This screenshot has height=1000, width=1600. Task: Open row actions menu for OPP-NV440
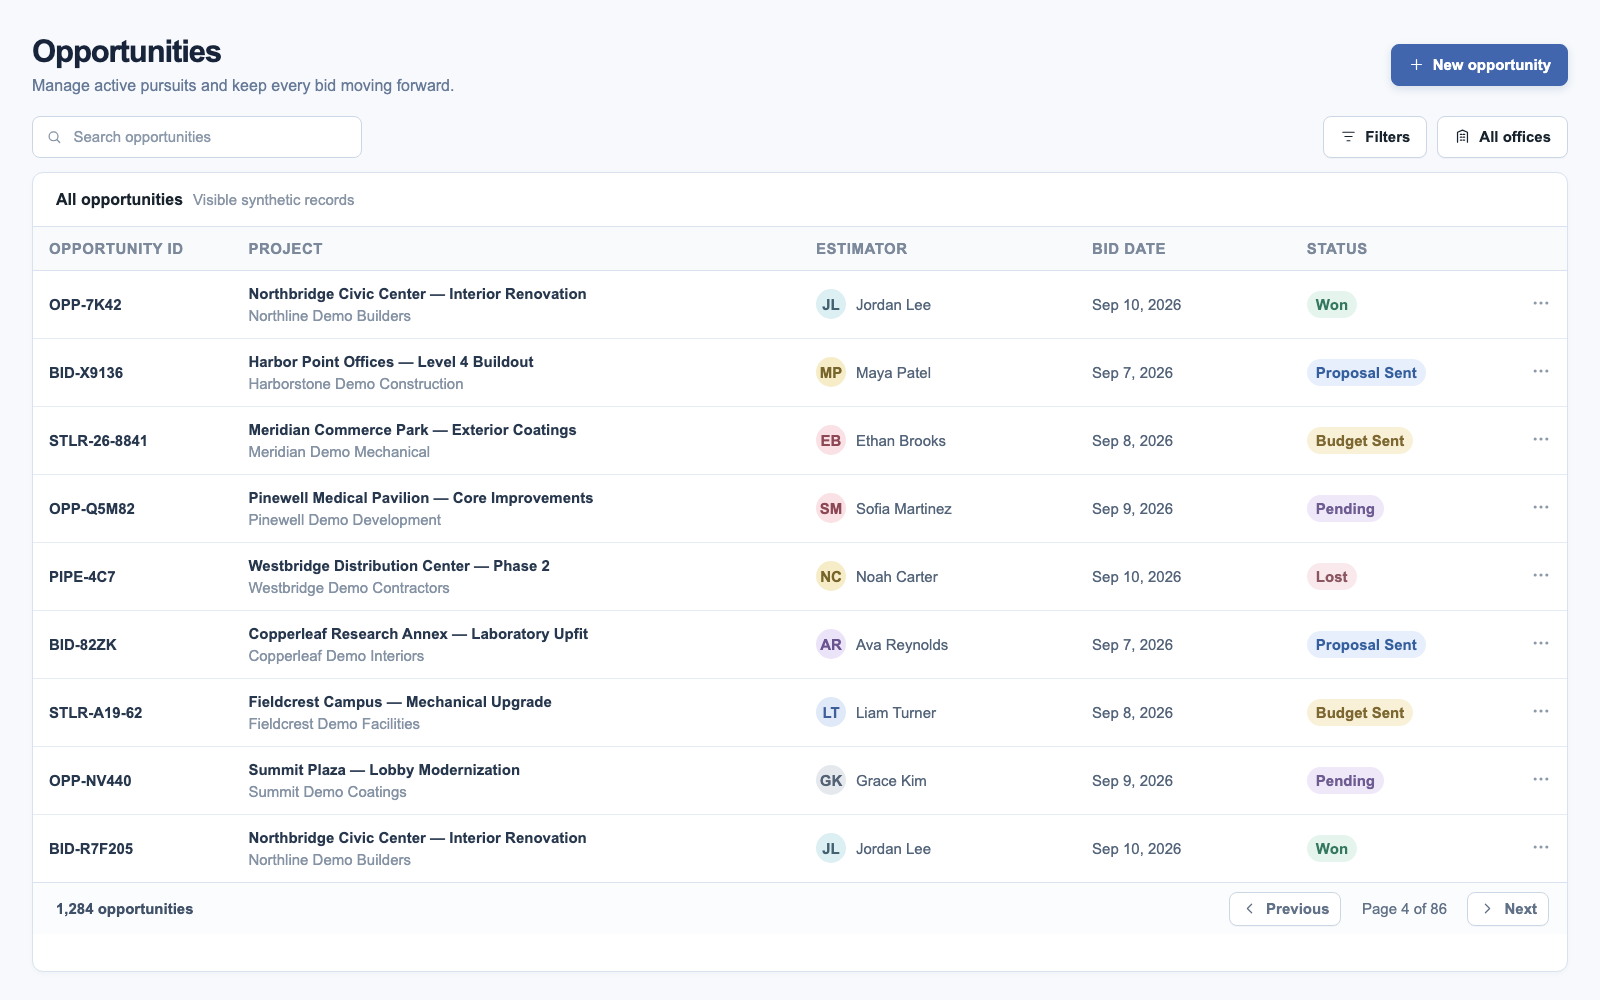point(1540,779)
